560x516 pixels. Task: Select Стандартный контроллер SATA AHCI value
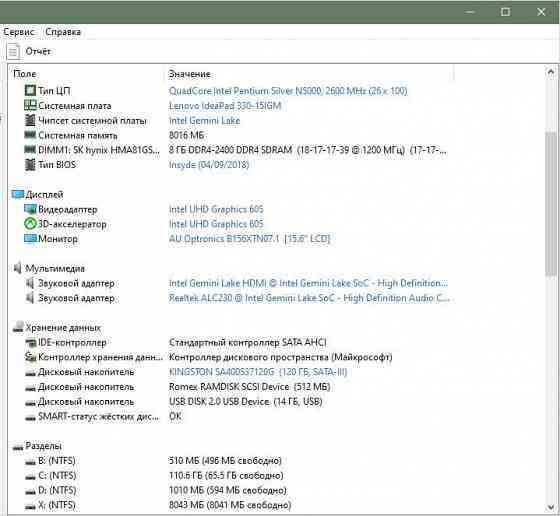pyautogui.click(x=248, y=342)
